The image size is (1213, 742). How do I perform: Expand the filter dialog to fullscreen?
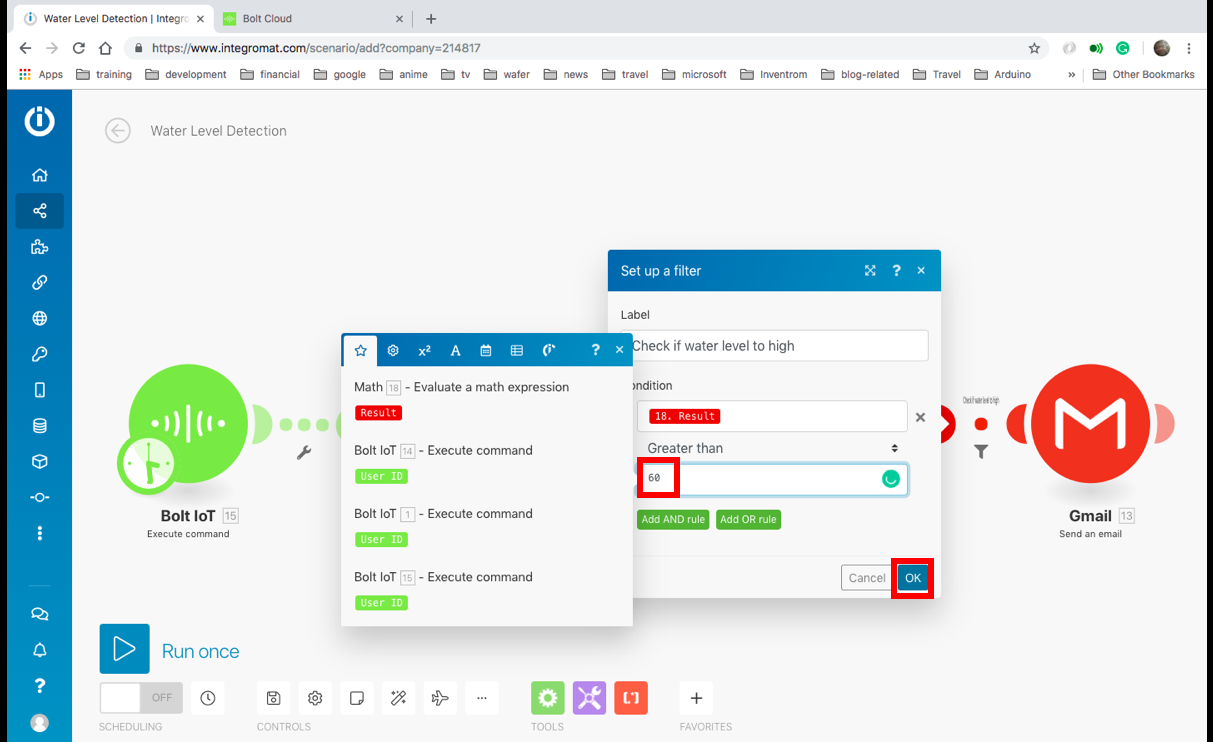[870, 271]
